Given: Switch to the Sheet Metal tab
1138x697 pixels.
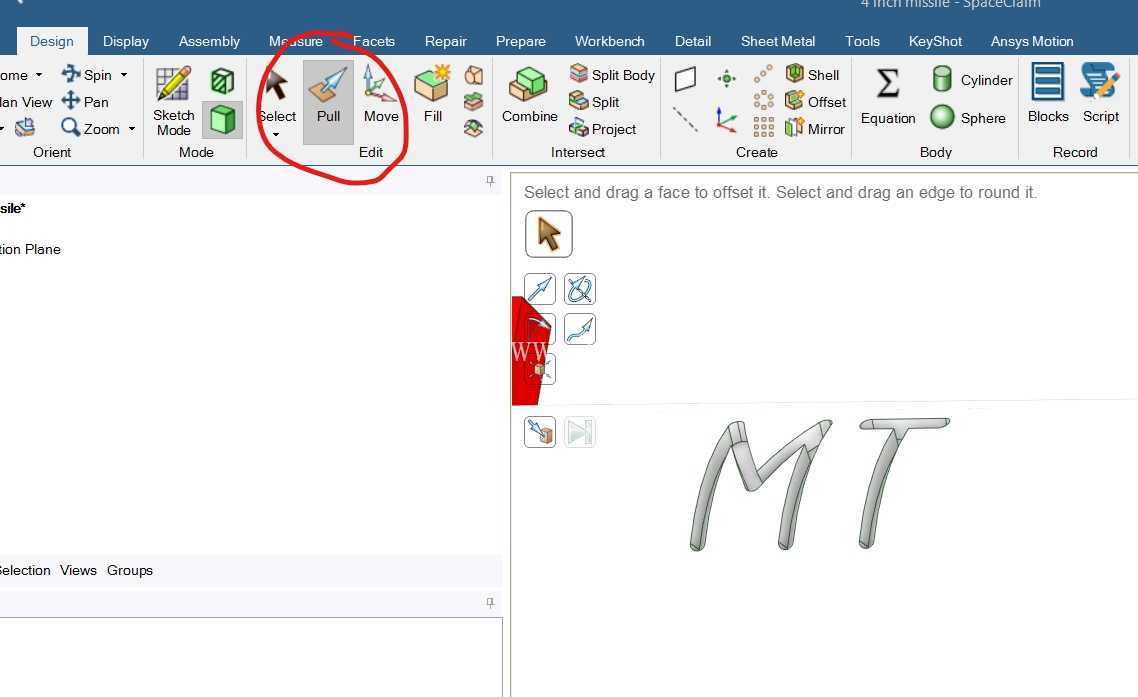Looking at the screenshot, I should (778, 41).
